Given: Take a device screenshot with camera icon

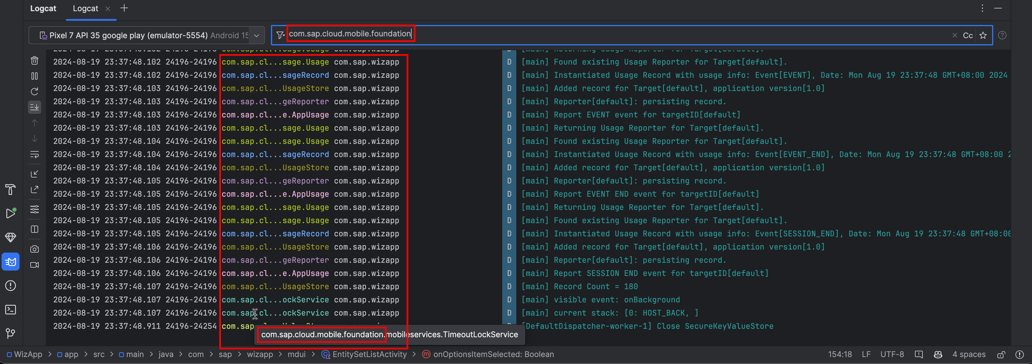Looking at the screenshot, I should pos(34,249).
